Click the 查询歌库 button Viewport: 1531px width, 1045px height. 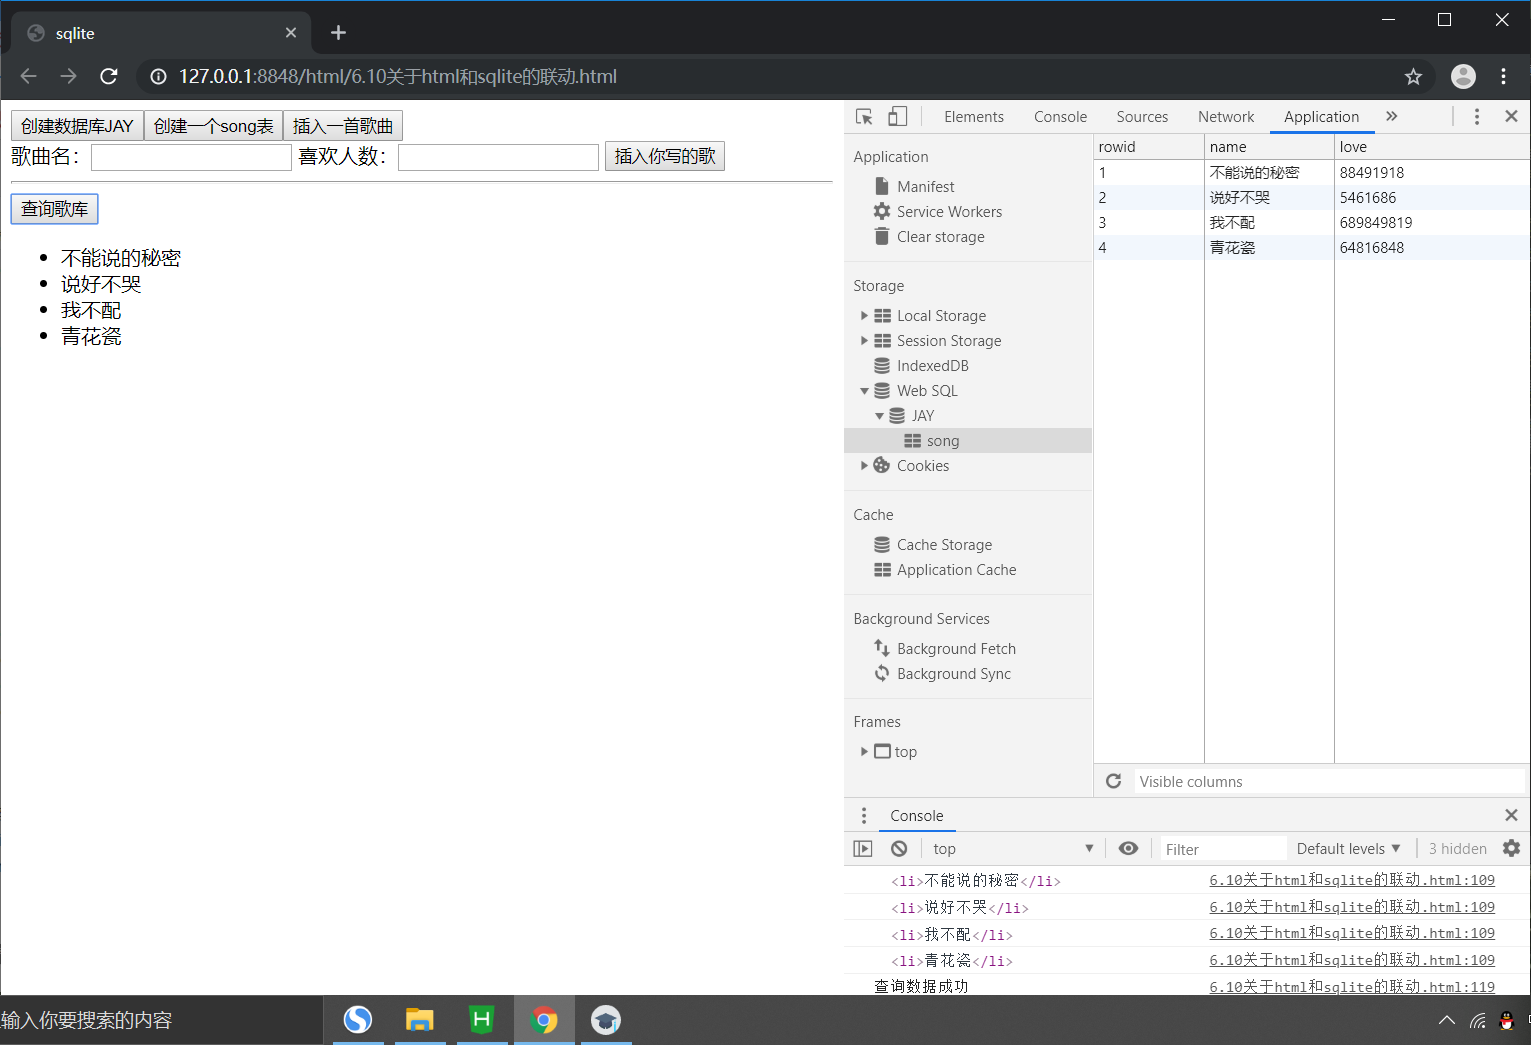click(54, 209)
